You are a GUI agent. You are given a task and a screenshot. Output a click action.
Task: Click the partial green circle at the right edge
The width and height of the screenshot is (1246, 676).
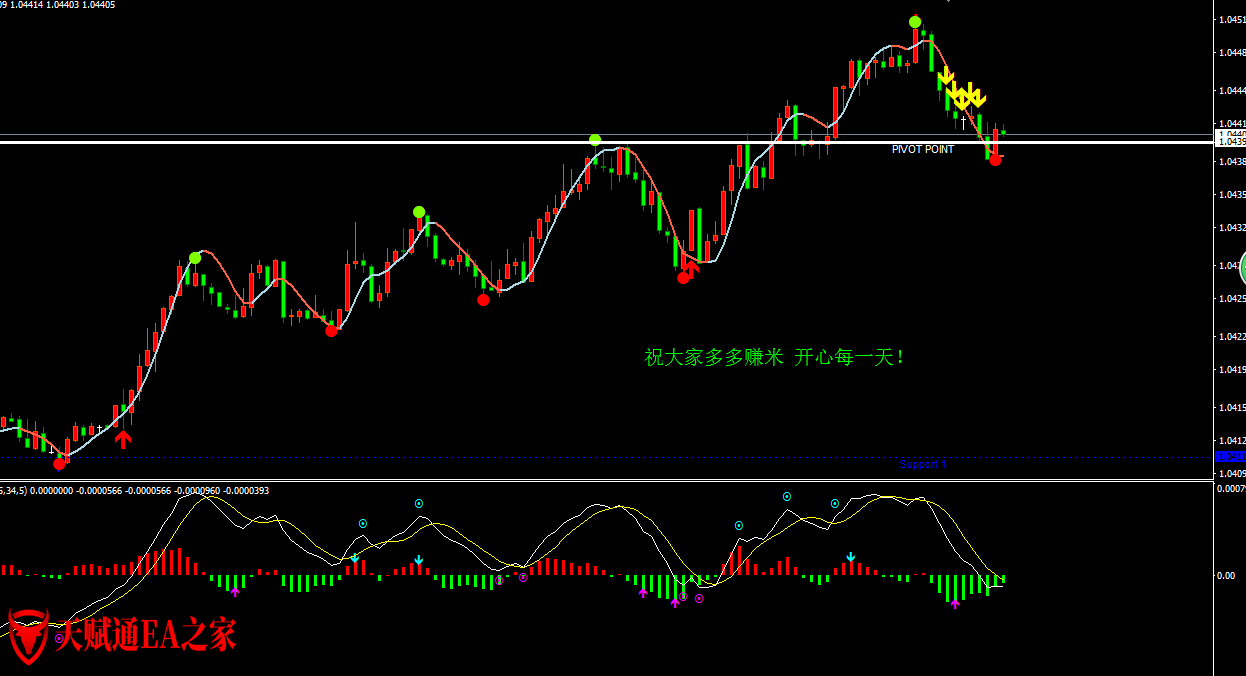point(1242,268)
